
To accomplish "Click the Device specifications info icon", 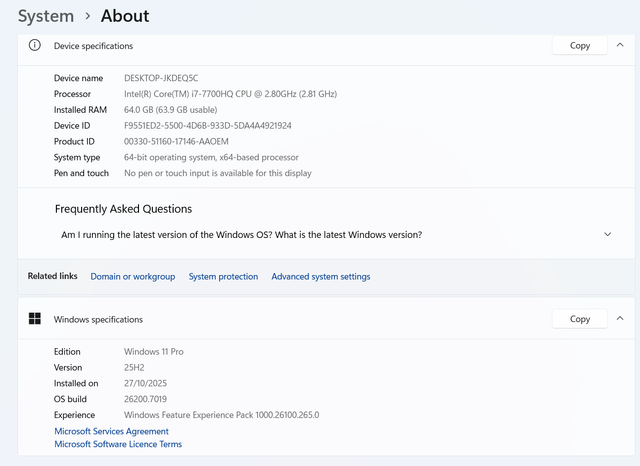I will click(35, 46).
